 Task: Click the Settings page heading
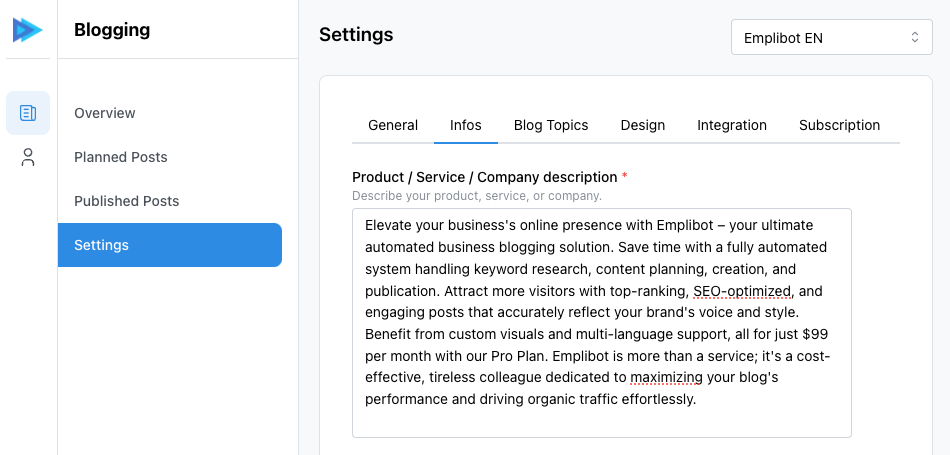click(x=356, y=35)
